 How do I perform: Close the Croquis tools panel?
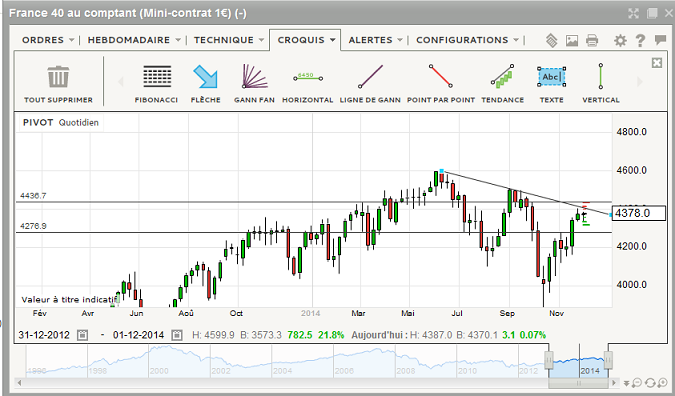[656, 63]
